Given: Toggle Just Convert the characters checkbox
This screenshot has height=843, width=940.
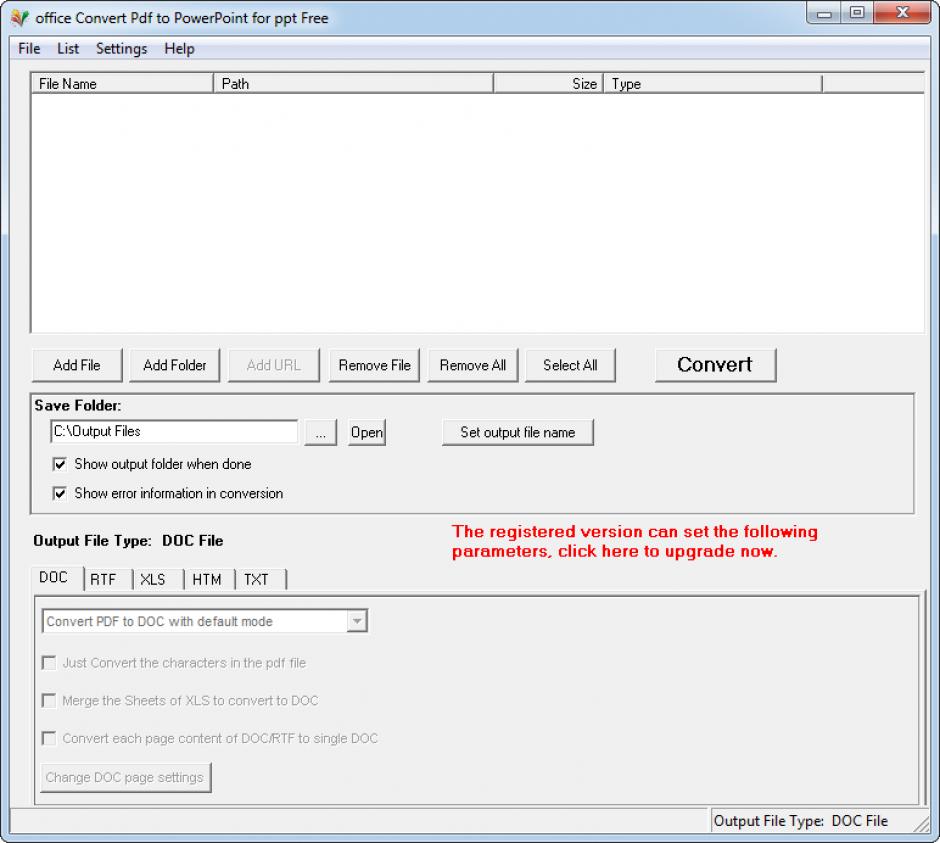Looking at the screenshot, I should click(x=49, y=663).
